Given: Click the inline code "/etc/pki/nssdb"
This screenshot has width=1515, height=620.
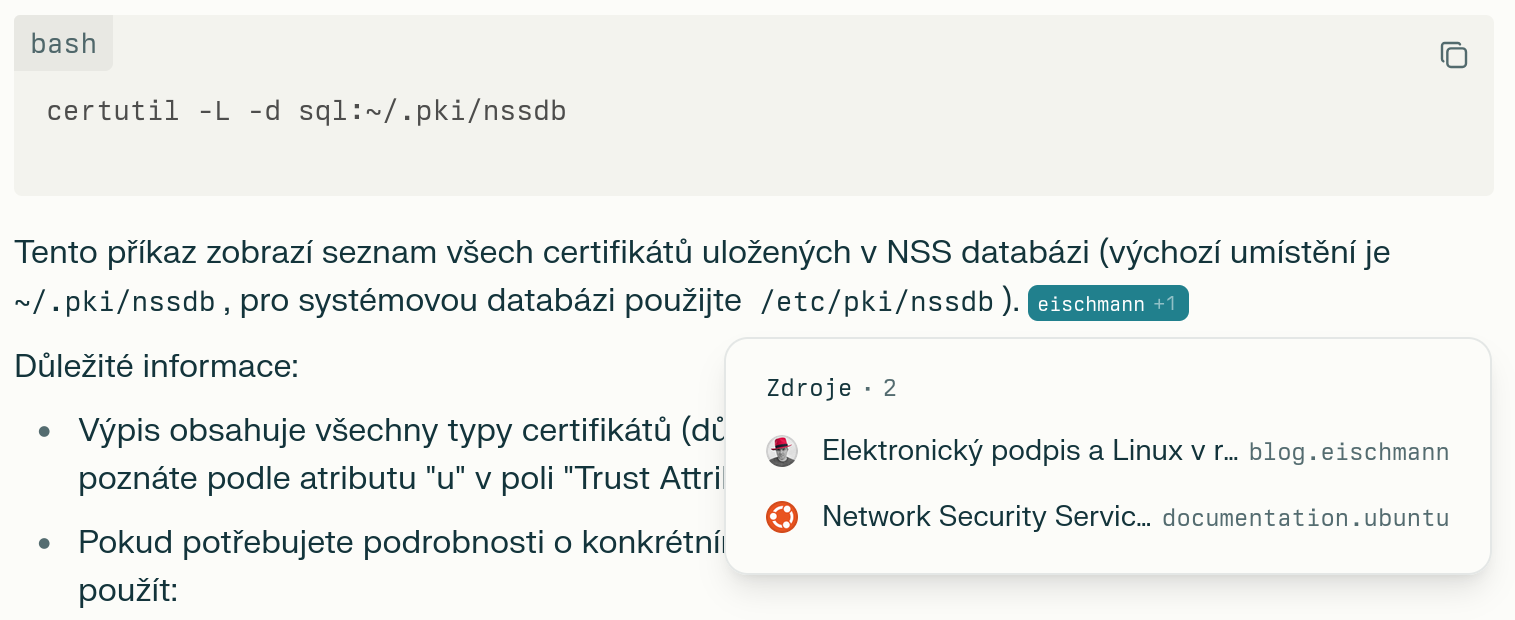Looking at the screenshot, I should 876,302.
